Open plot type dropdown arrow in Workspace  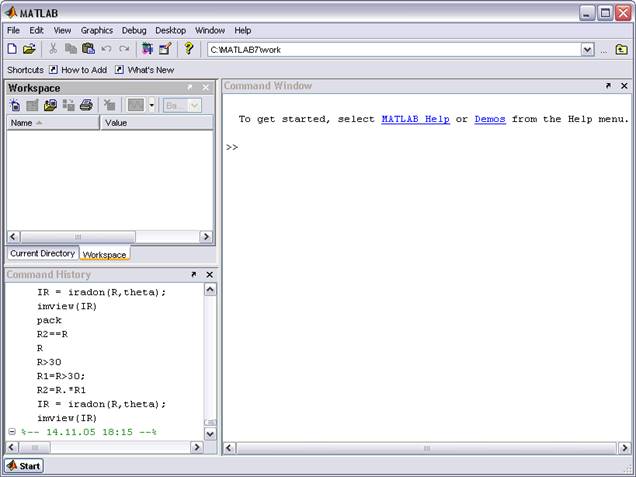coord(151,105)
